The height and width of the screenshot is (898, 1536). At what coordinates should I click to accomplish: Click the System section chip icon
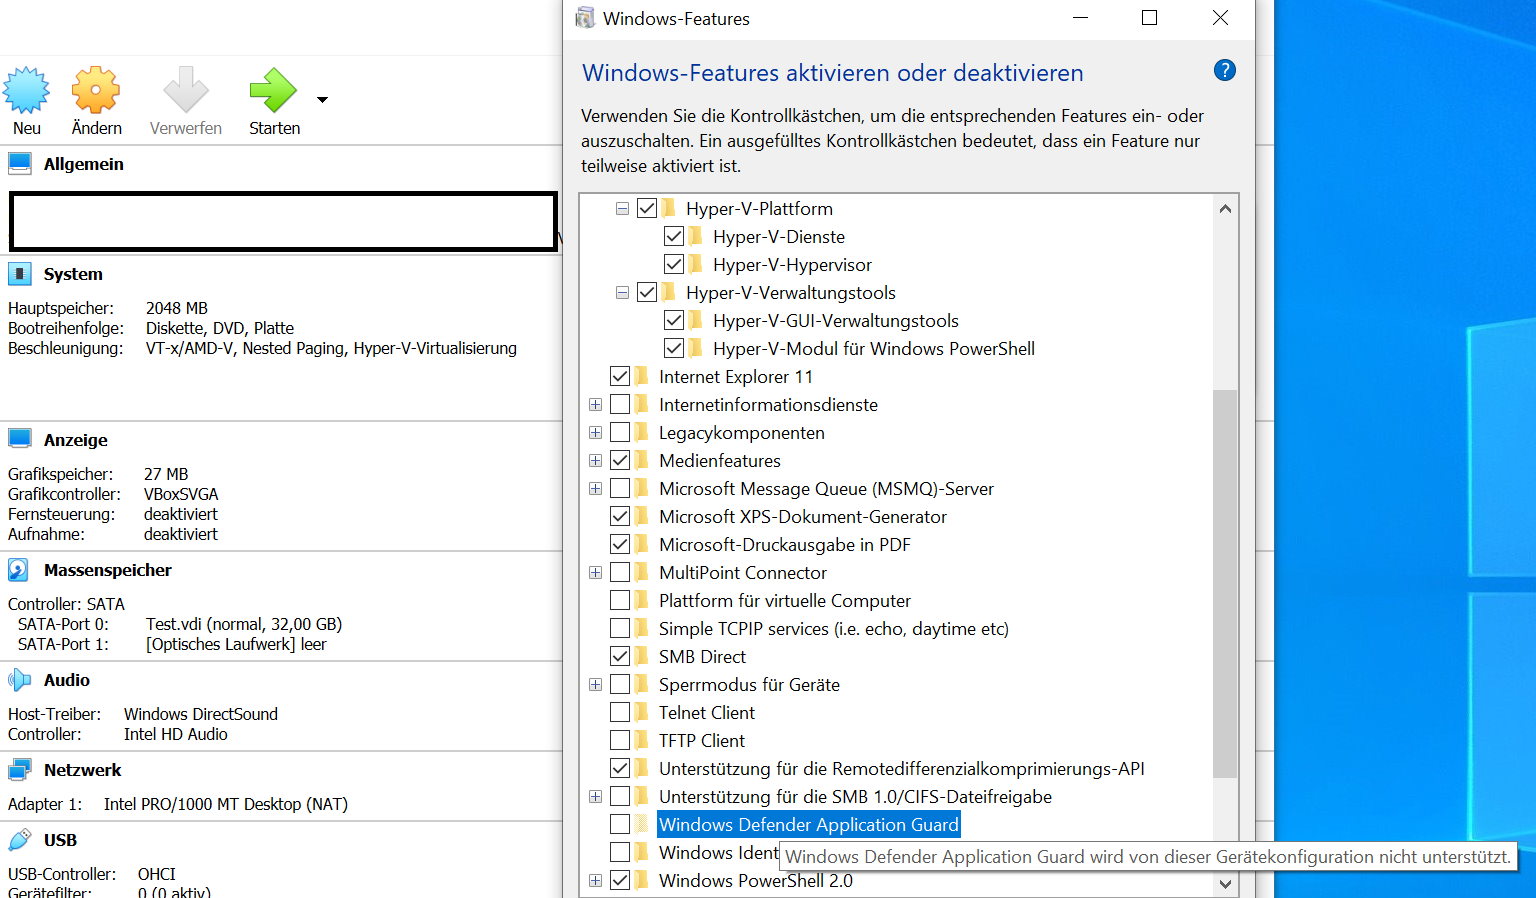tap(20, 274)
